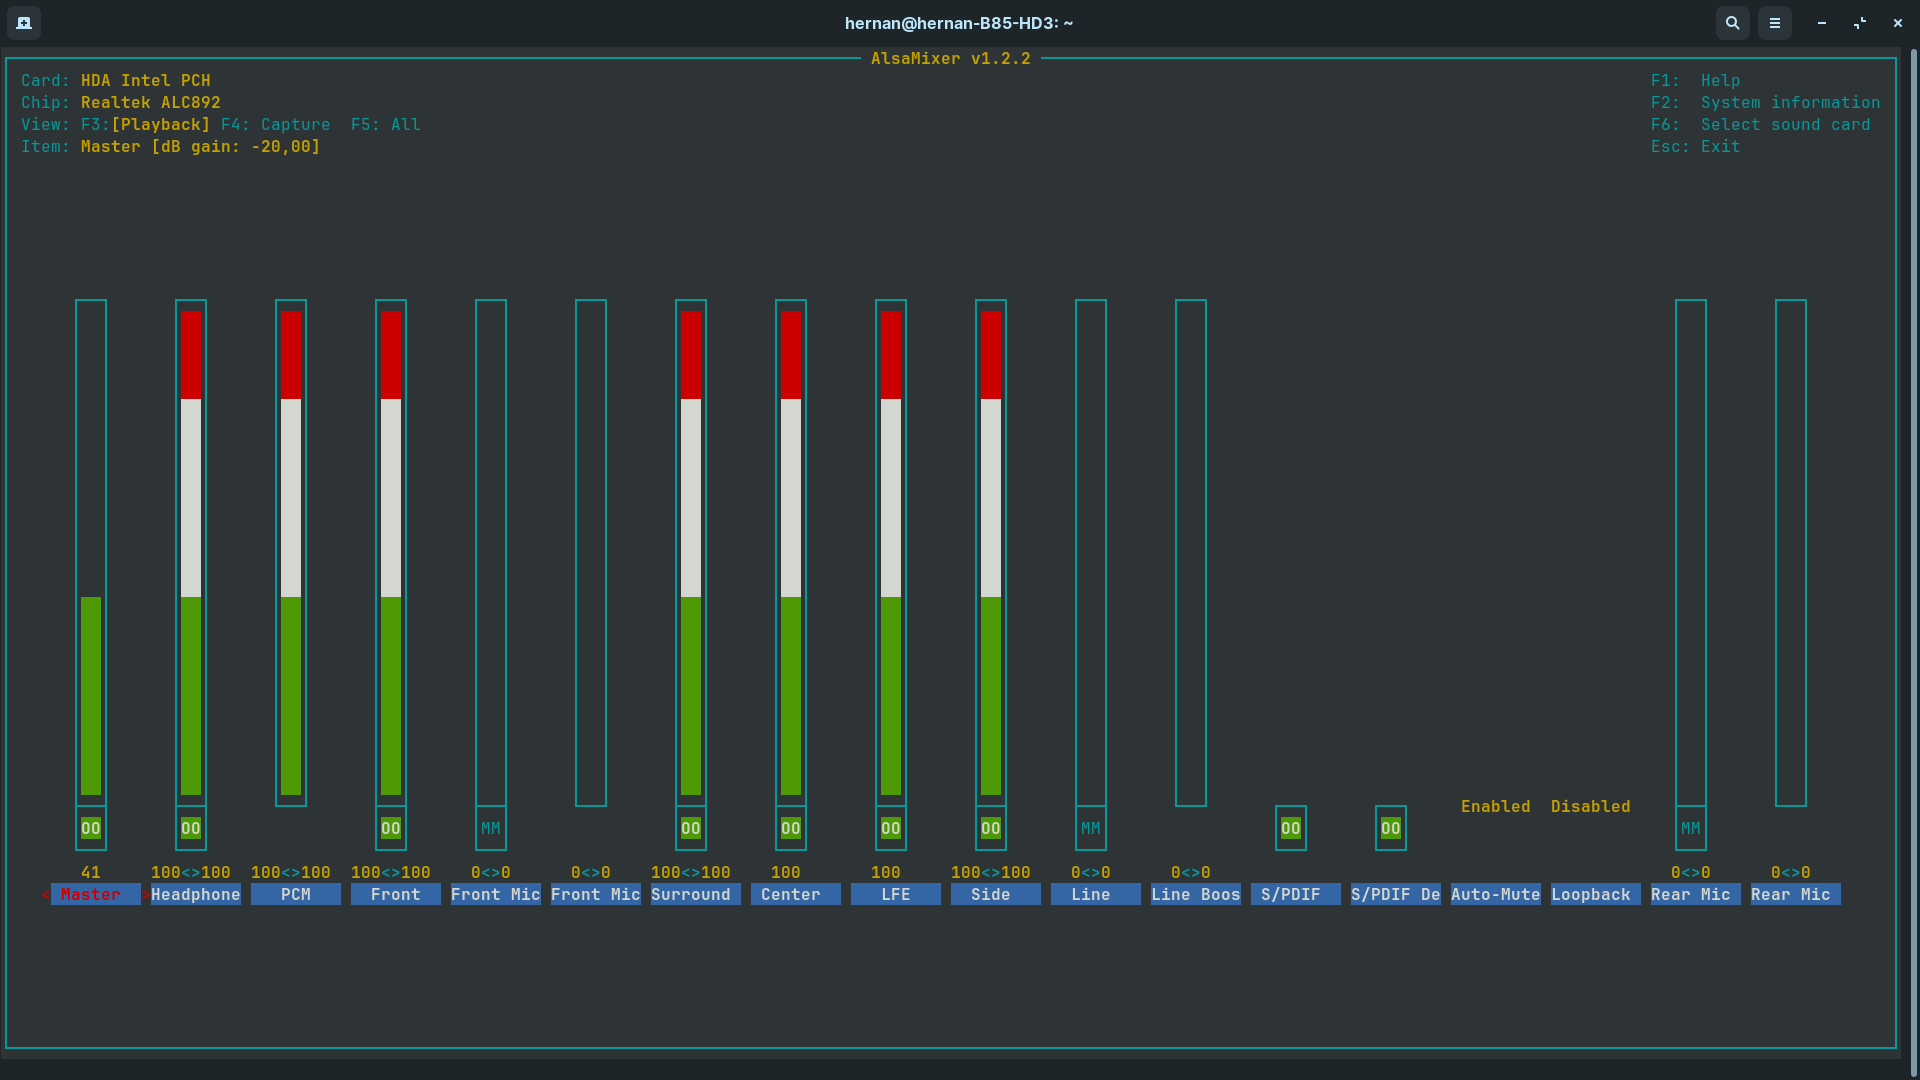Select the Line channel label
The image size is (1920, 1080).
[1096, 894]
